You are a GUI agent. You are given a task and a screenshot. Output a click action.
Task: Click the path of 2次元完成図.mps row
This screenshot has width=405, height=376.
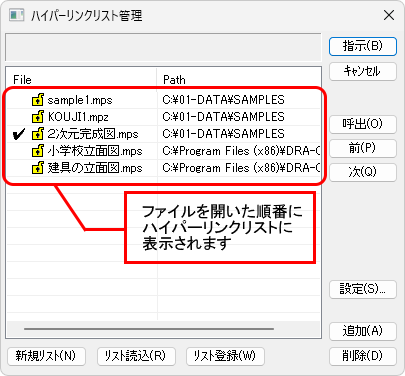[x=224, y=134]
